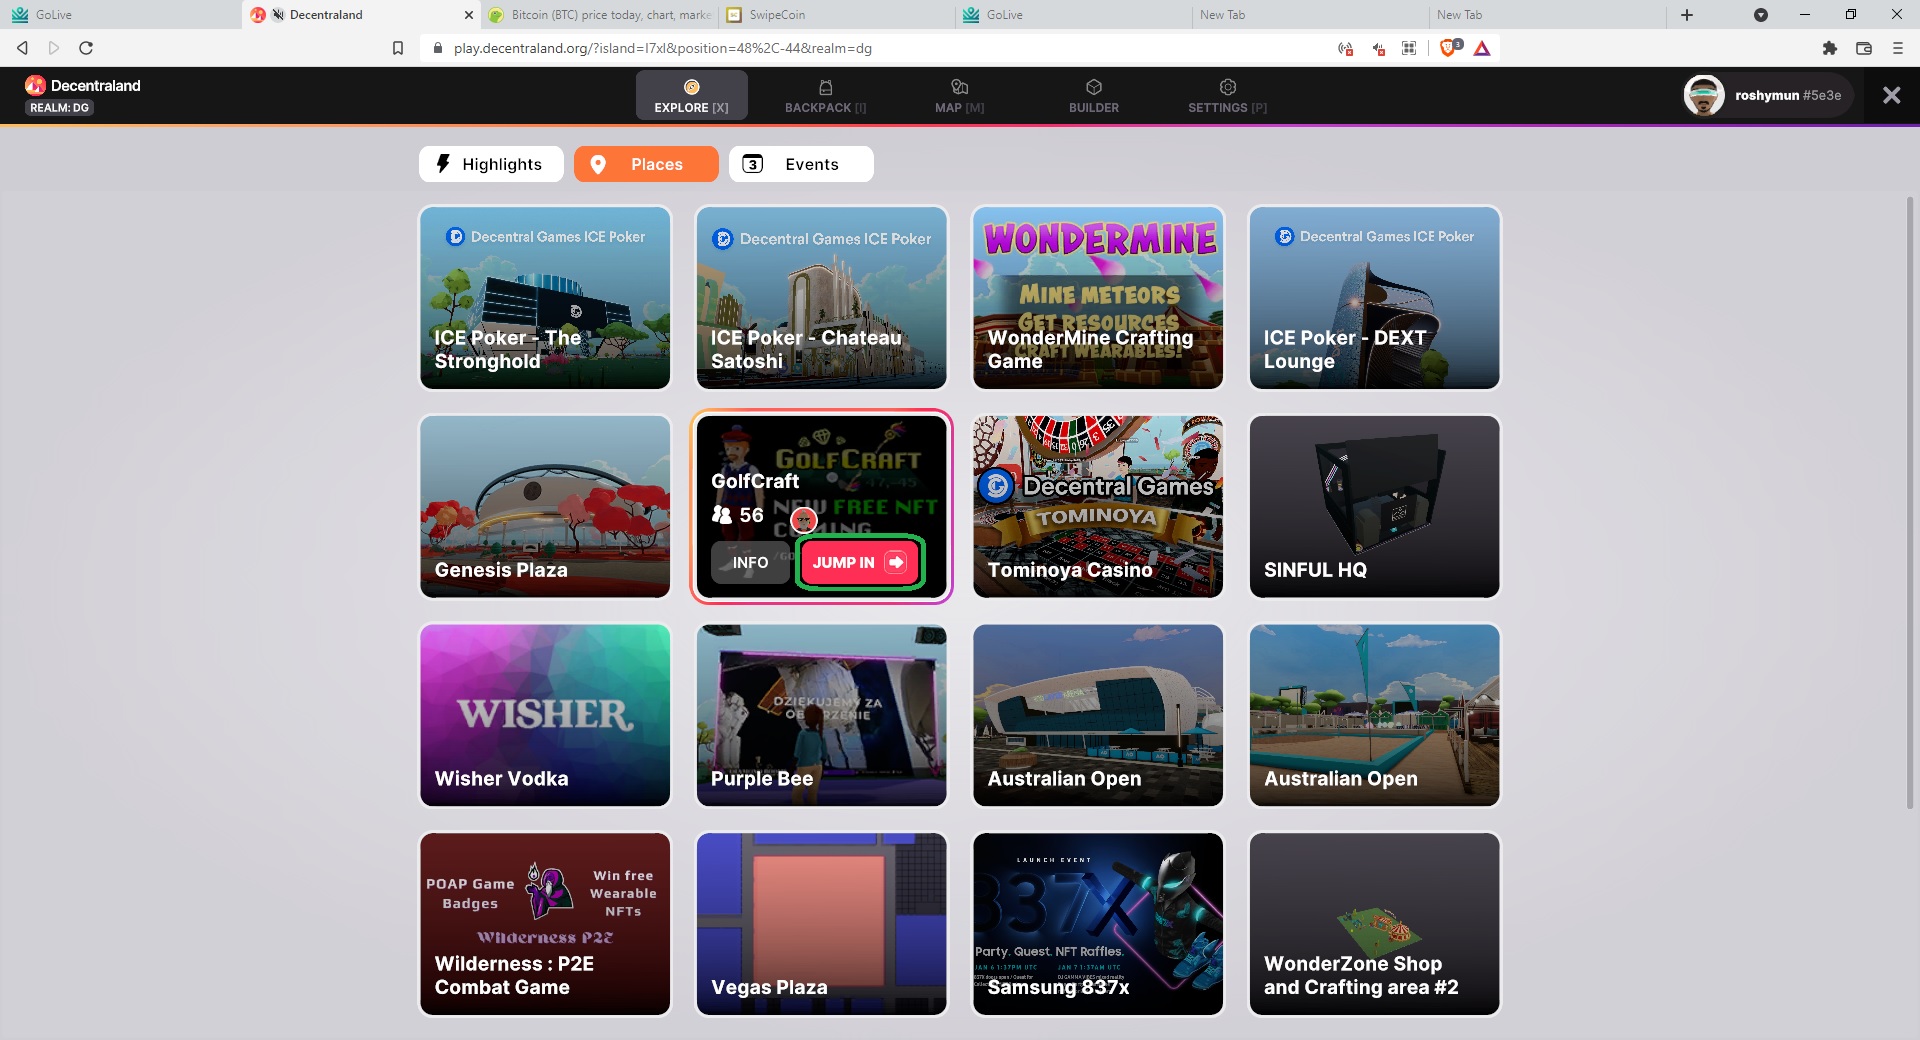1920x1040 pixels.
Task: Open the Builder tab
Action: 1093,96
